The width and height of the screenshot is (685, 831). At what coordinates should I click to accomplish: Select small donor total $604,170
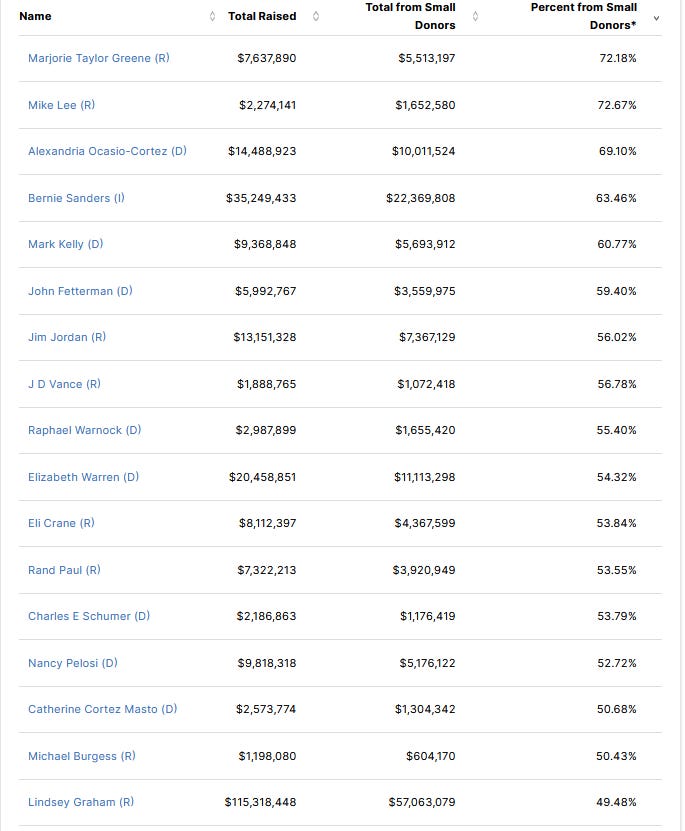coord(431,756)
